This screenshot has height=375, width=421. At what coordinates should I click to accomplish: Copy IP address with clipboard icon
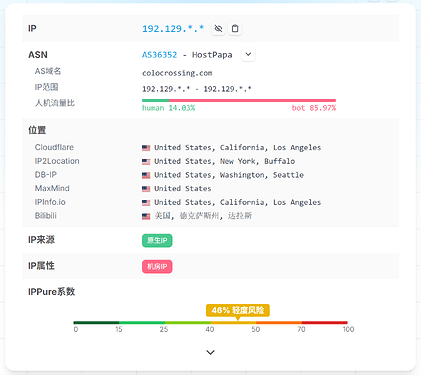(x=235, y=29)
